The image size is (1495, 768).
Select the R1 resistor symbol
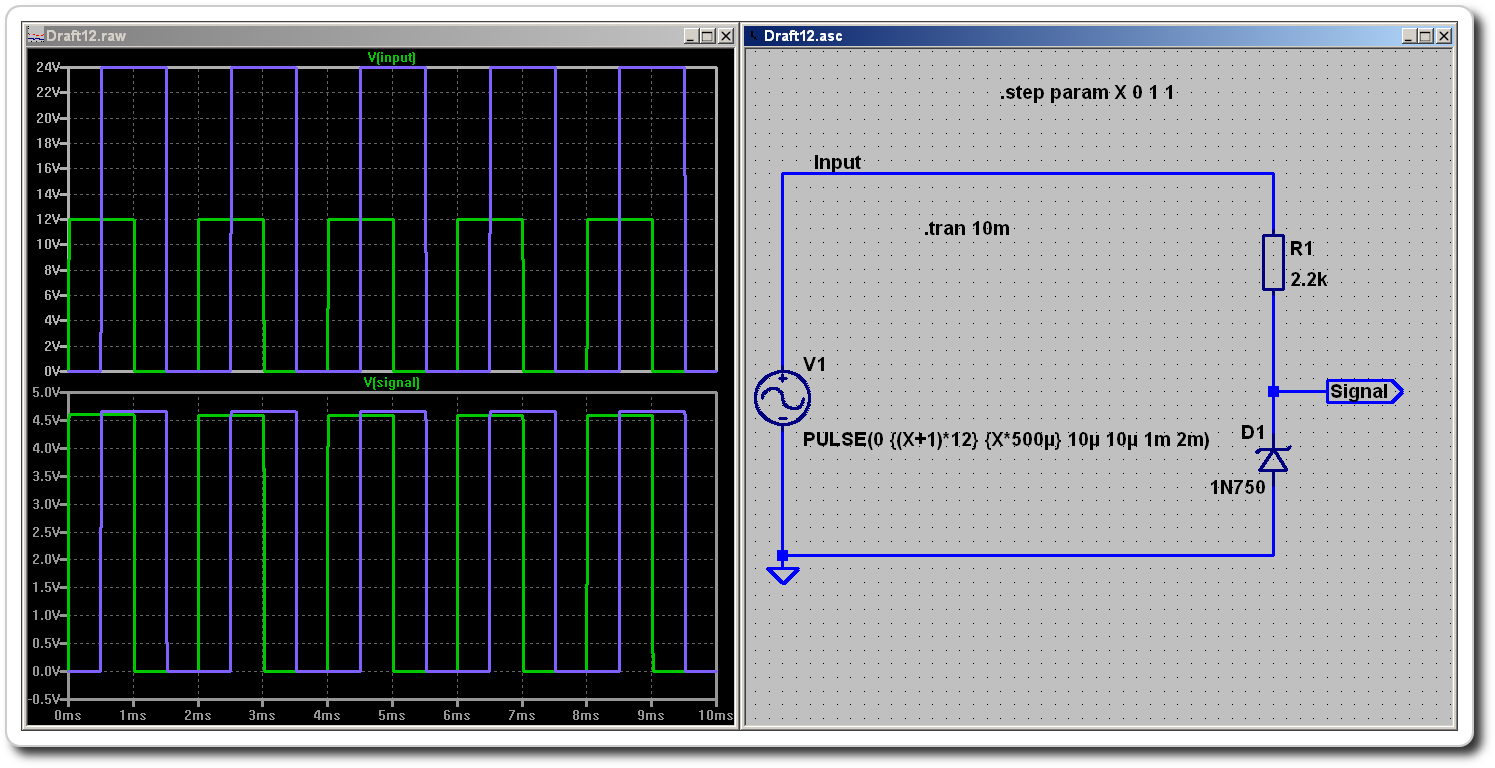1273,262
